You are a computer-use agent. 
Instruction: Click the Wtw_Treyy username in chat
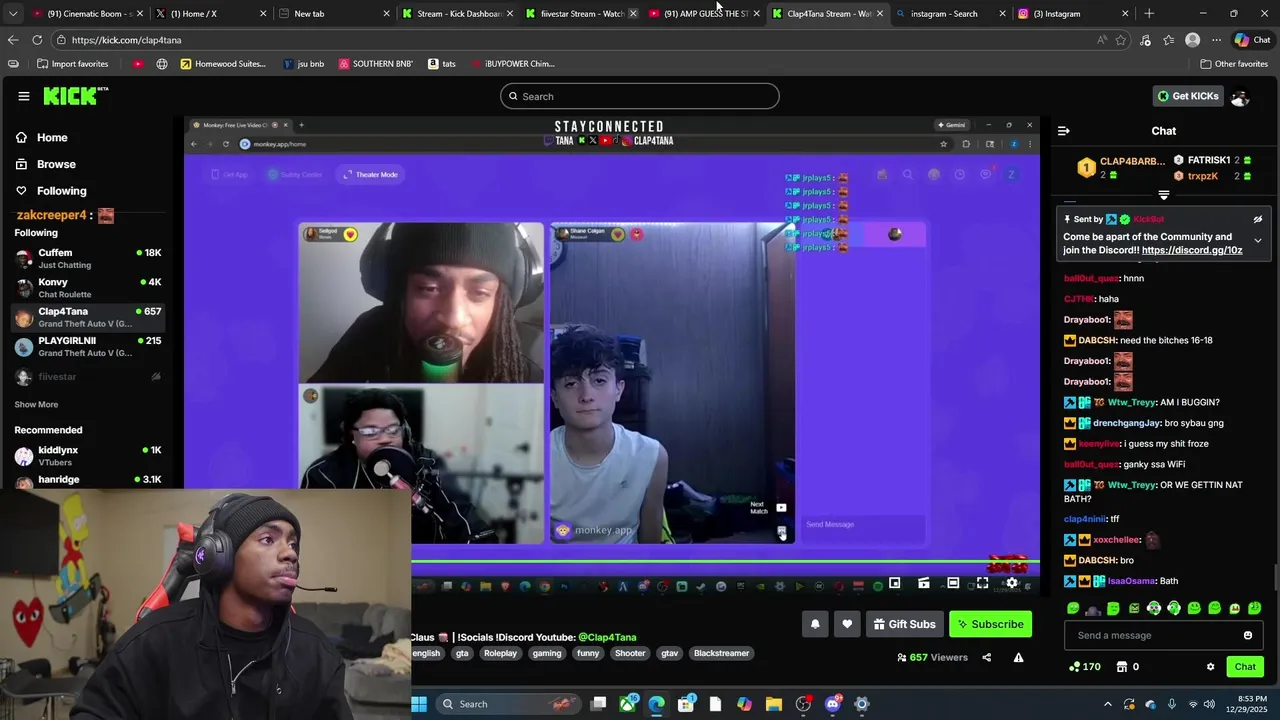[x=1131, y=402]
